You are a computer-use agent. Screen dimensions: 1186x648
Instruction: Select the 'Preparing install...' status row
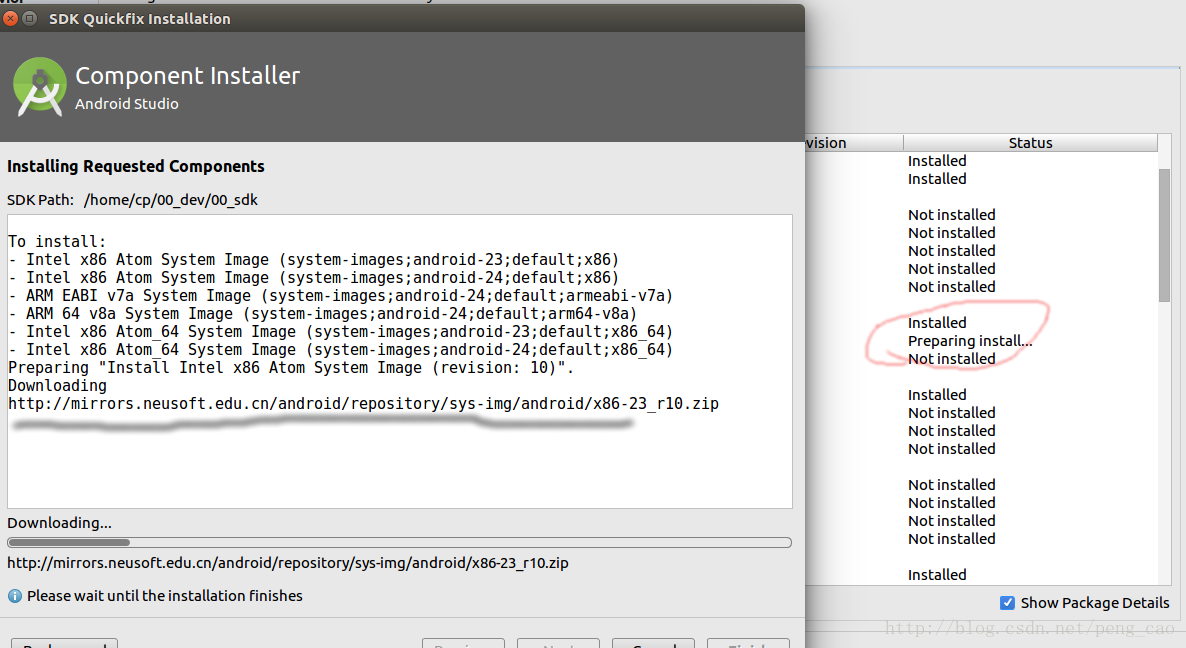click(x=970, y=341)
